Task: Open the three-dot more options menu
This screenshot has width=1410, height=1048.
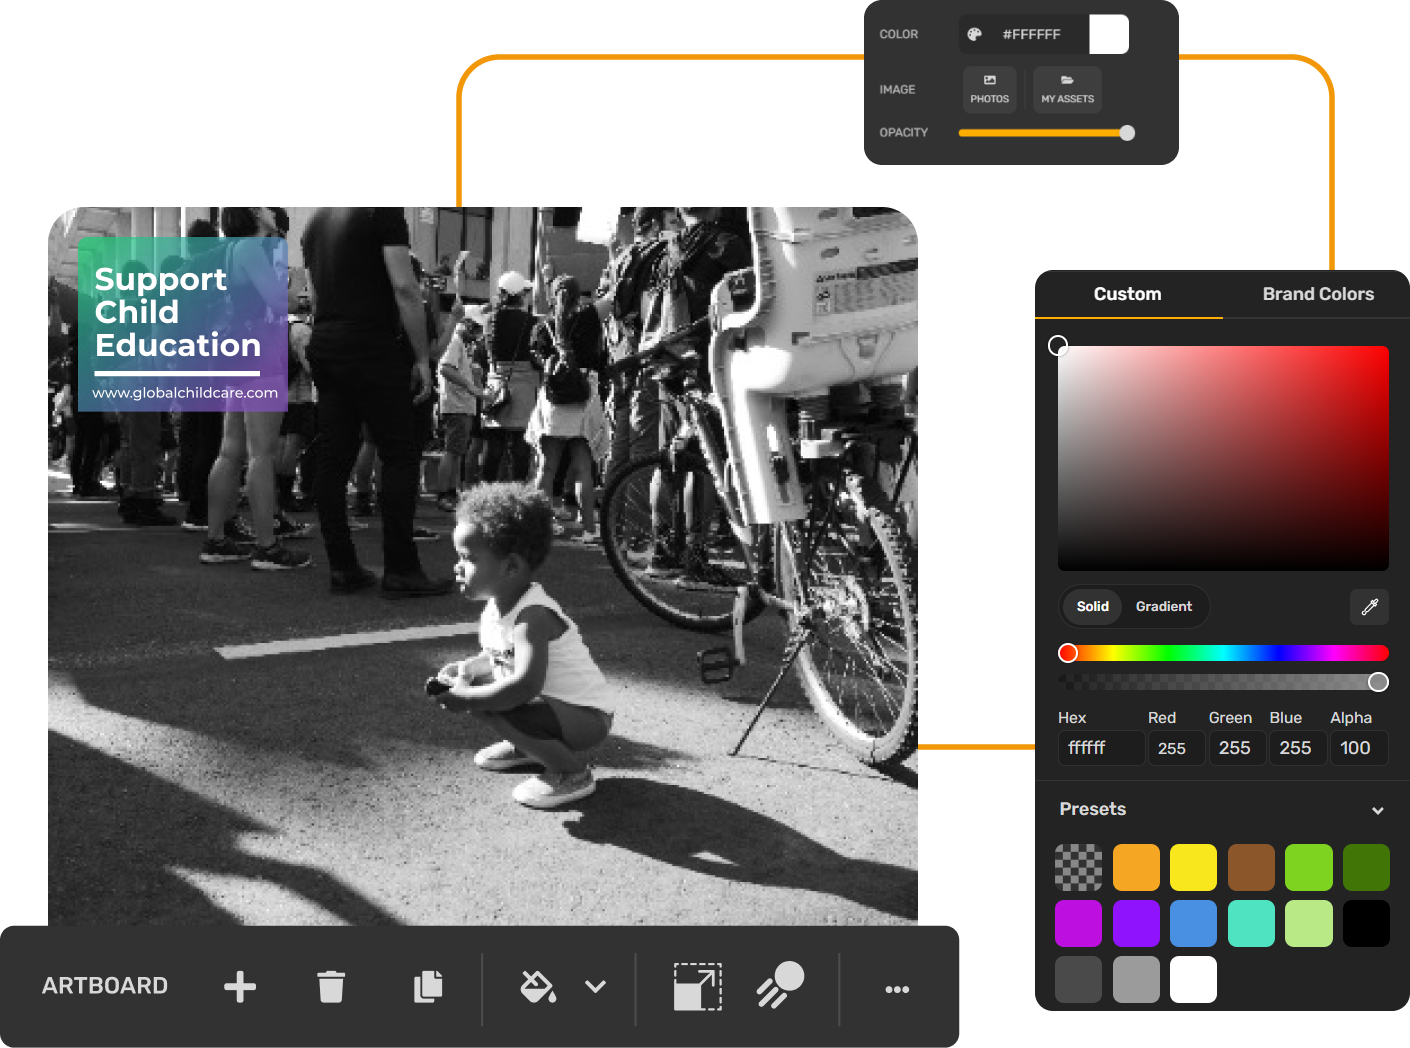Action: [x=897, y=989]
